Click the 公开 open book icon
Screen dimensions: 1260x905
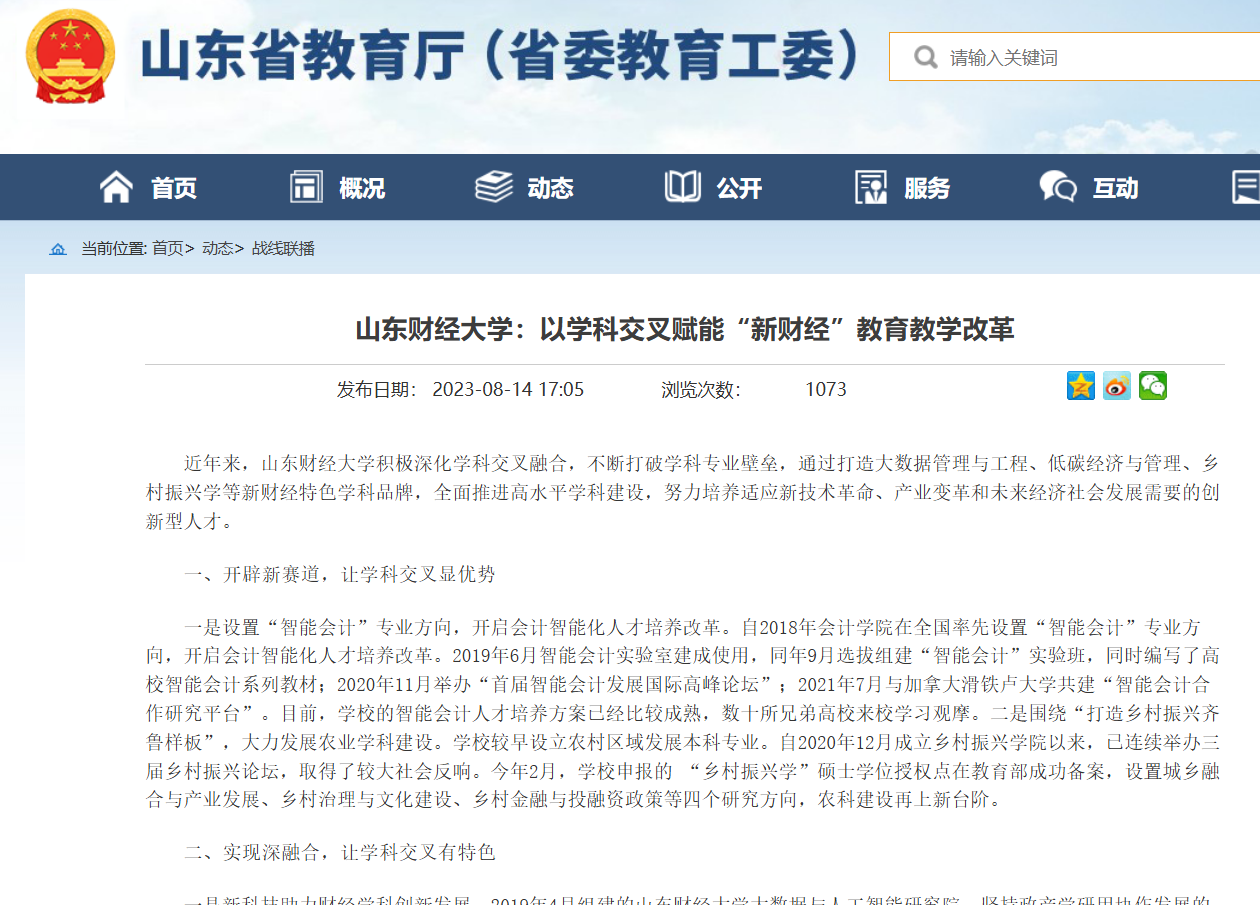pyautogui.click(x=683, y=187)
